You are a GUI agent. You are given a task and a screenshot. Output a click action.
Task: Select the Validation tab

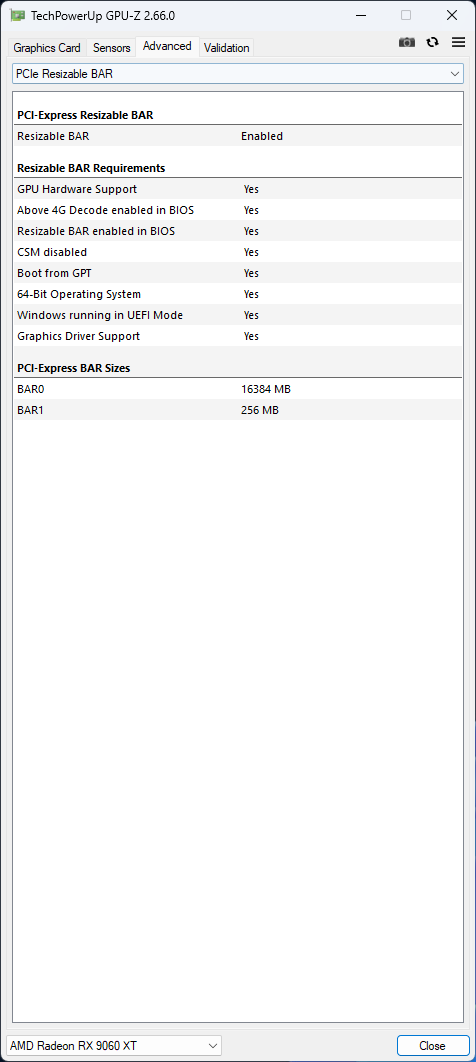pos(226,47)
